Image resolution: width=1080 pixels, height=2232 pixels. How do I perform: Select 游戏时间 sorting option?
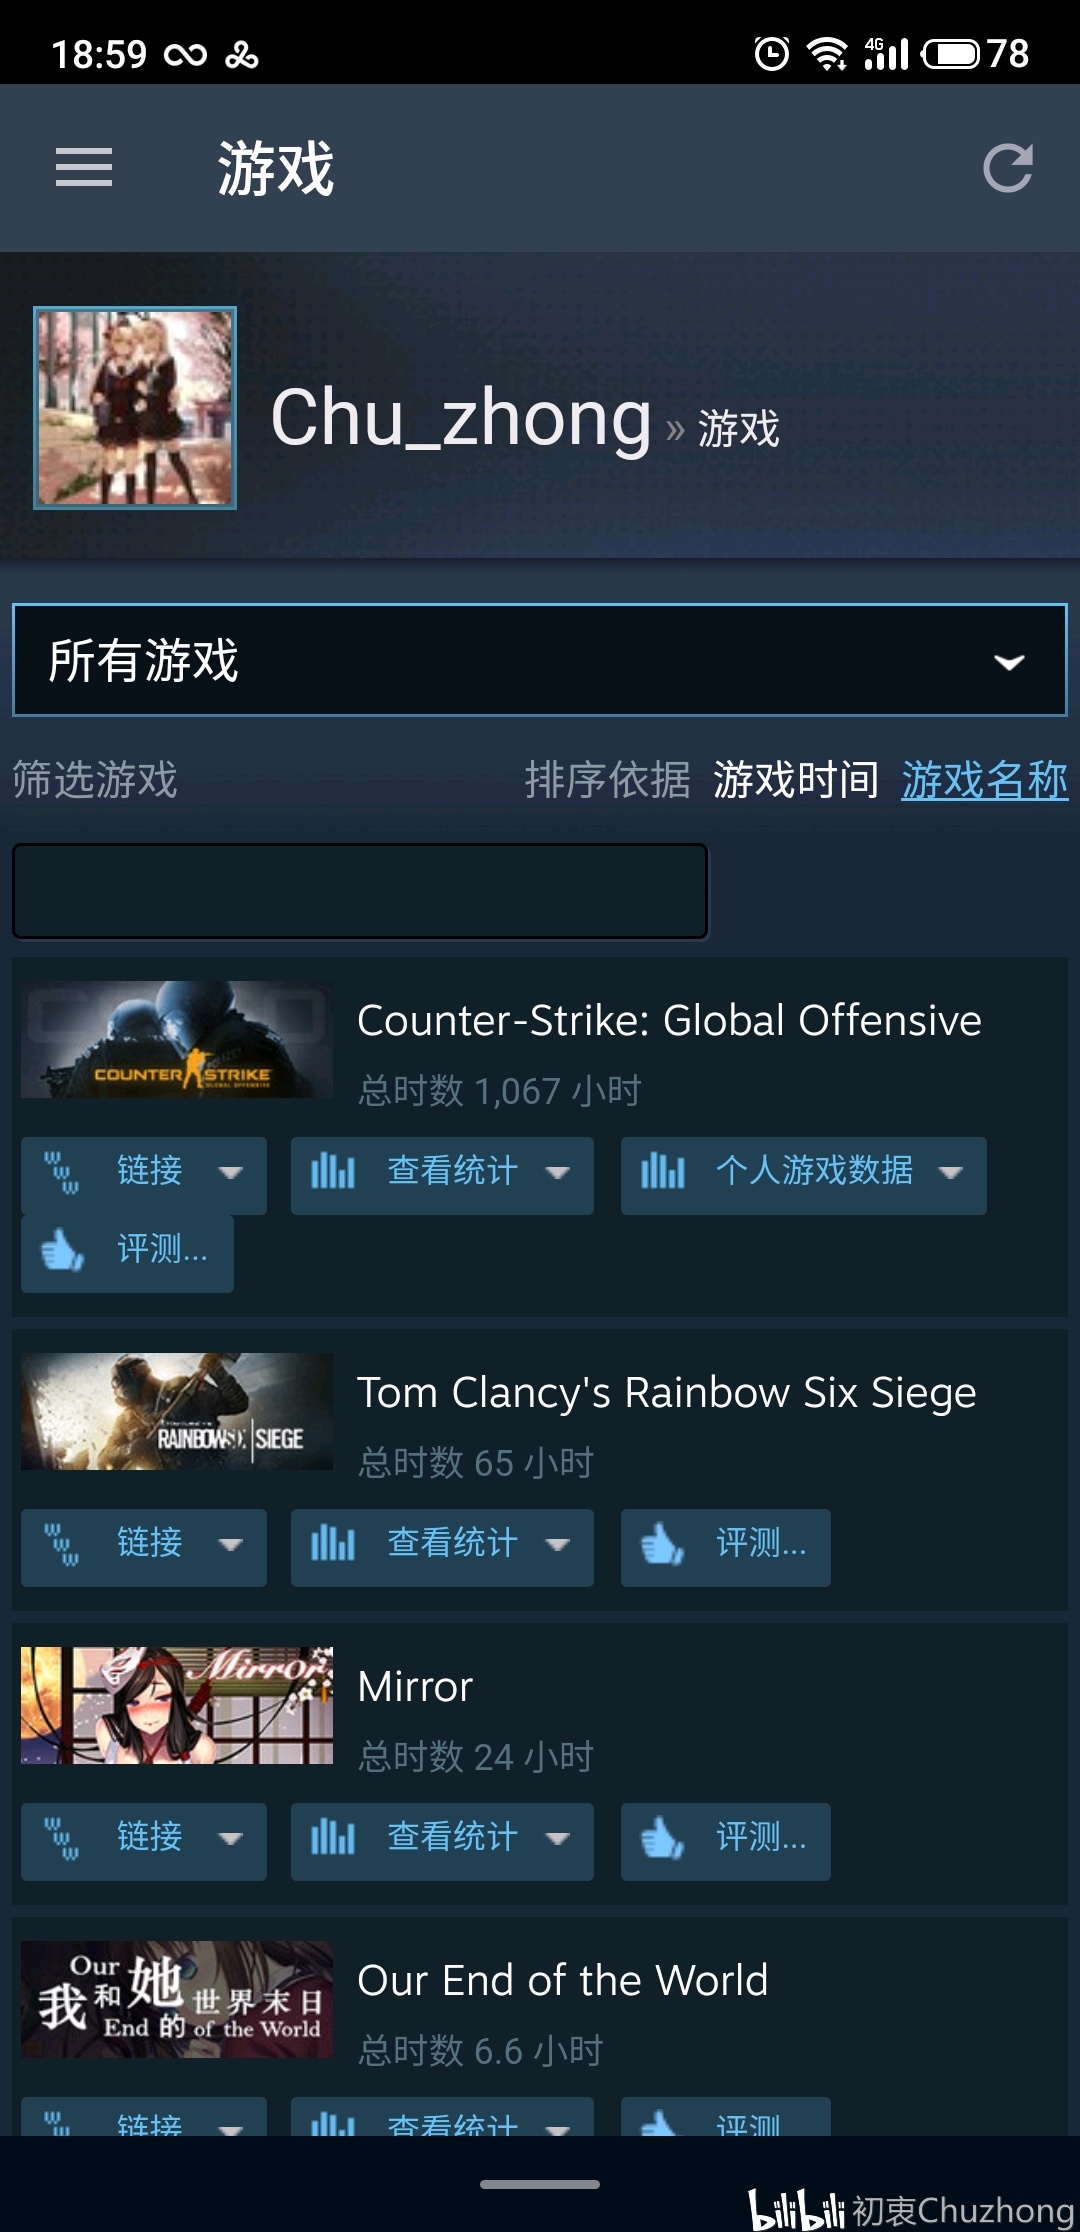[x=796, y=780]
